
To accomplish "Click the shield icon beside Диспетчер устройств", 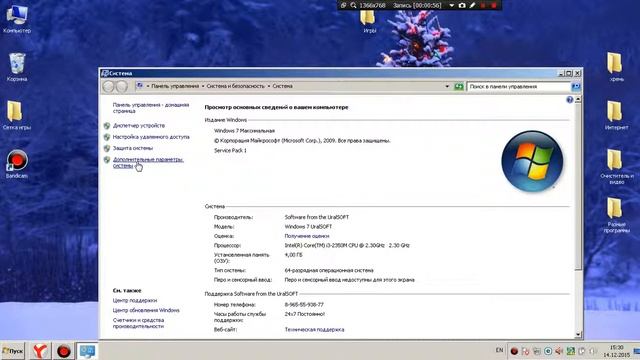I will [x=107, y=126].
